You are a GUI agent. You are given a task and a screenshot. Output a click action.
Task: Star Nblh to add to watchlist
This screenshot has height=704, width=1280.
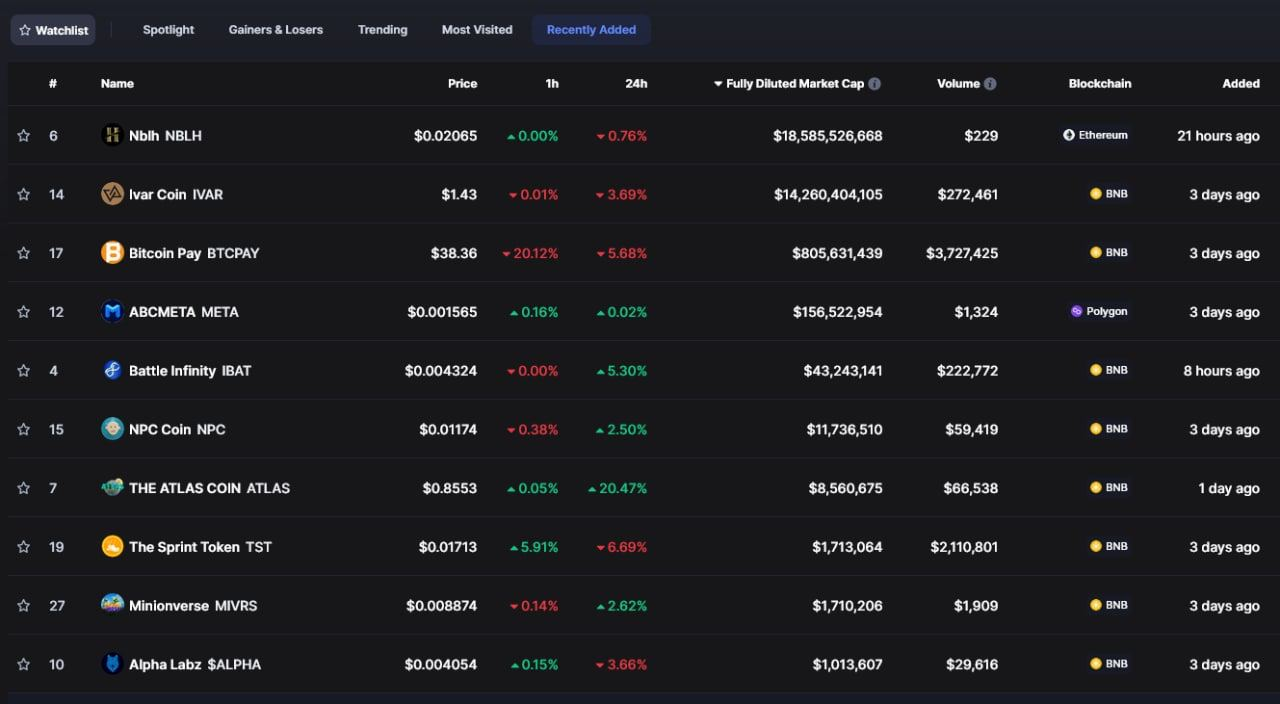24,136
